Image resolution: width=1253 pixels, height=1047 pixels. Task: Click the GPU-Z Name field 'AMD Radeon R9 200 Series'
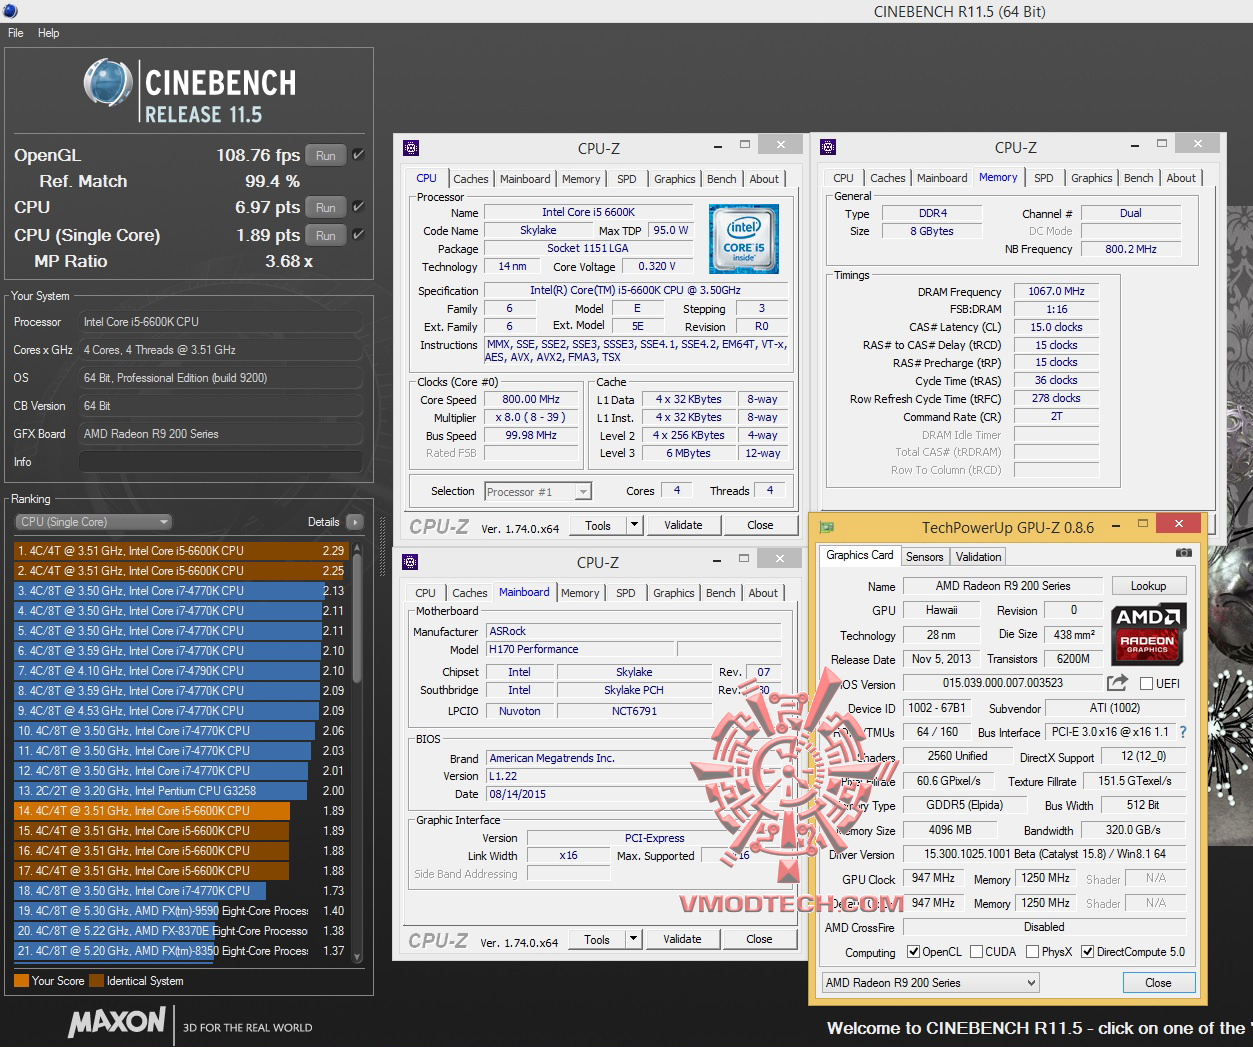[1003, 586]
